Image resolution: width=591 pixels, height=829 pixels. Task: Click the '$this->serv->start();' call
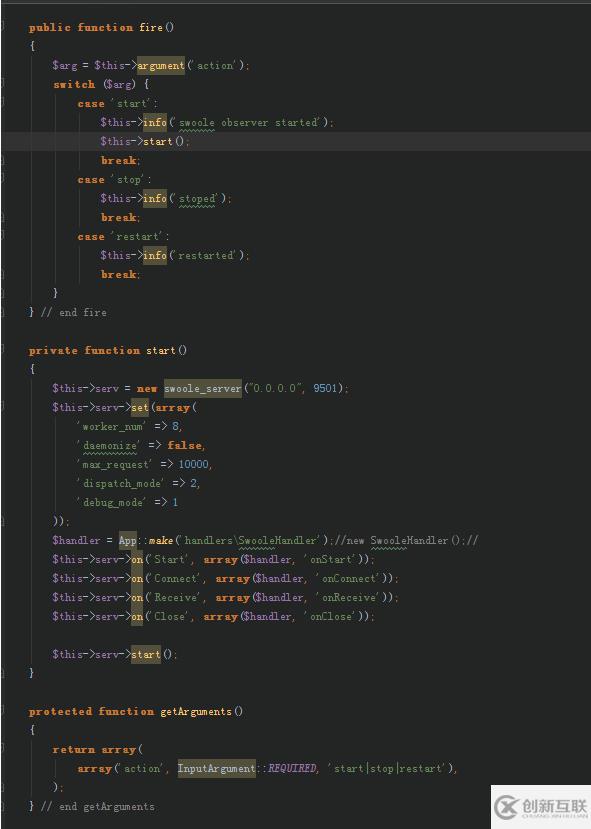click(115, 655)
